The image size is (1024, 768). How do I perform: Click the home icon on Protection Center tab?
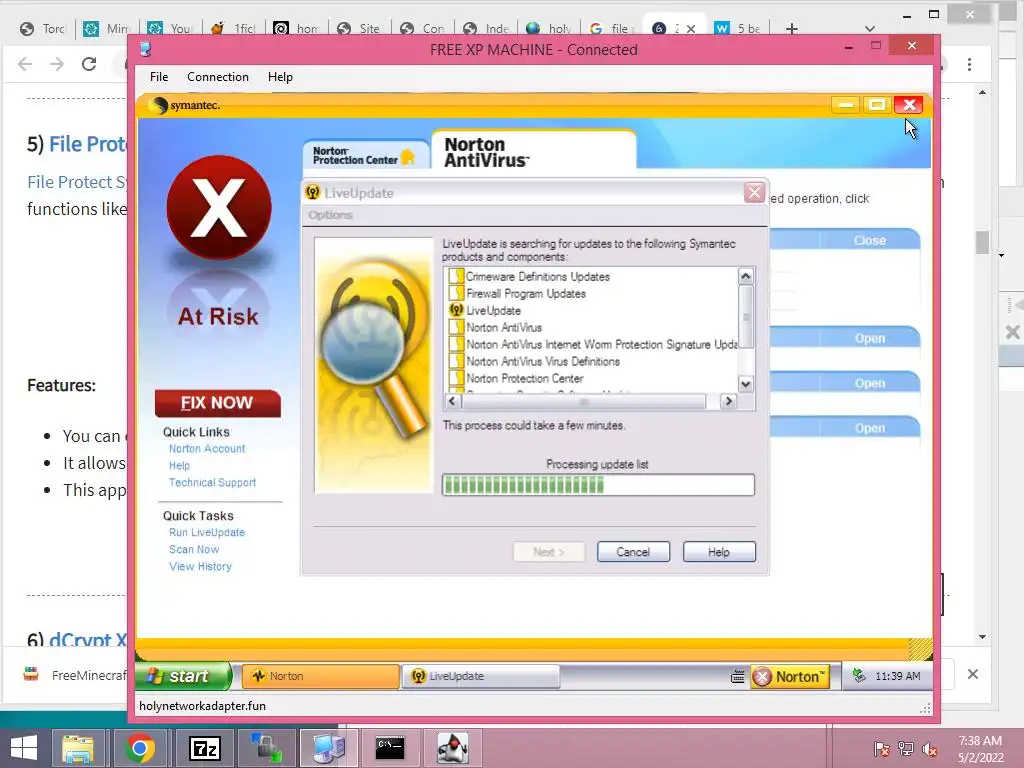tap(408, 157)
